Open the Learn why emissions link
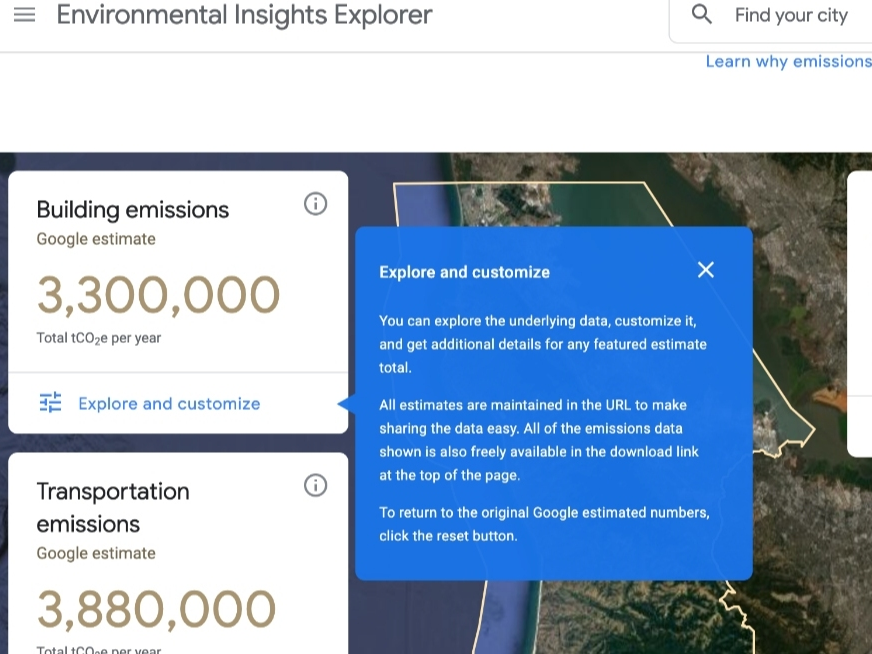872x654 pixels. point(788,62)
